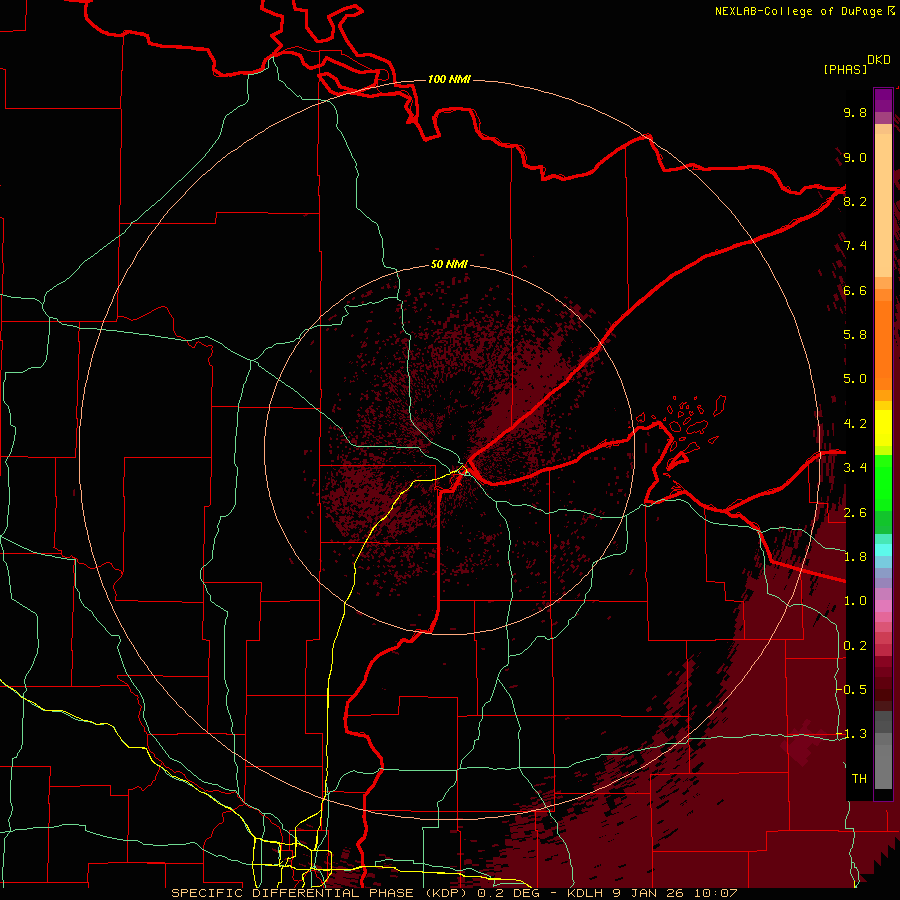Click the SPECIFIC DIFFERENTIAL PHASE caption text
The width and height of the screenshot is (900, 900).
pos(292,893)
